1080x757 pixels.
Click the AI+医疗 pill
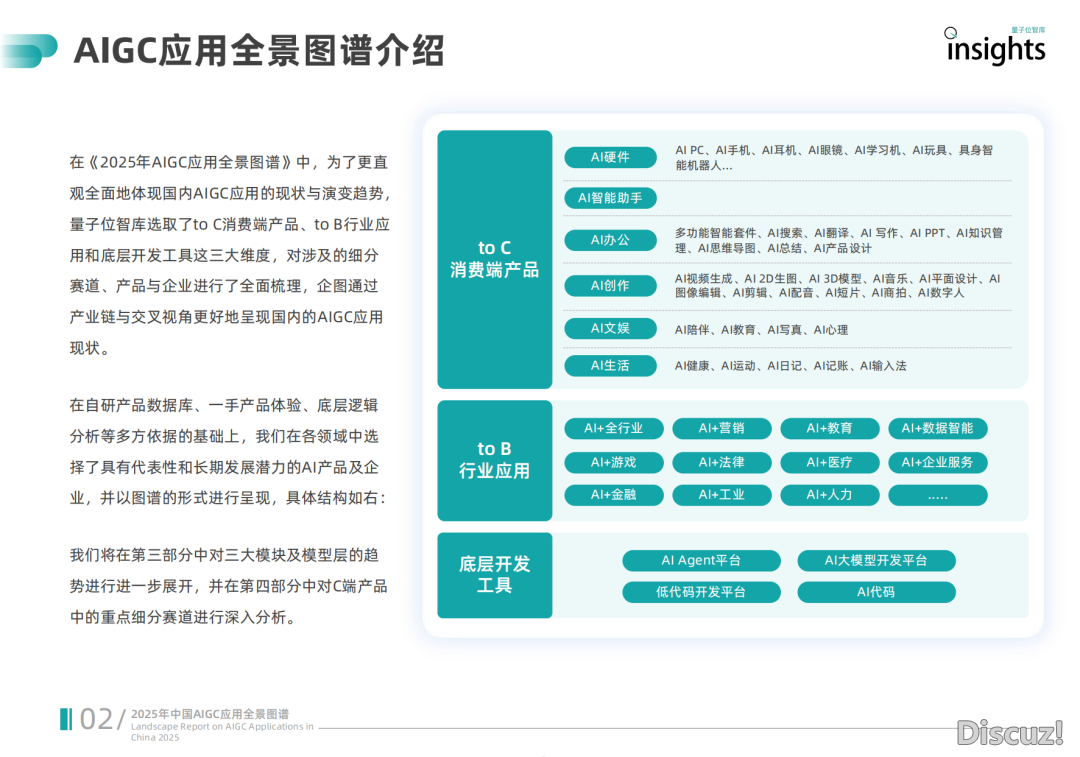[829, 463]
